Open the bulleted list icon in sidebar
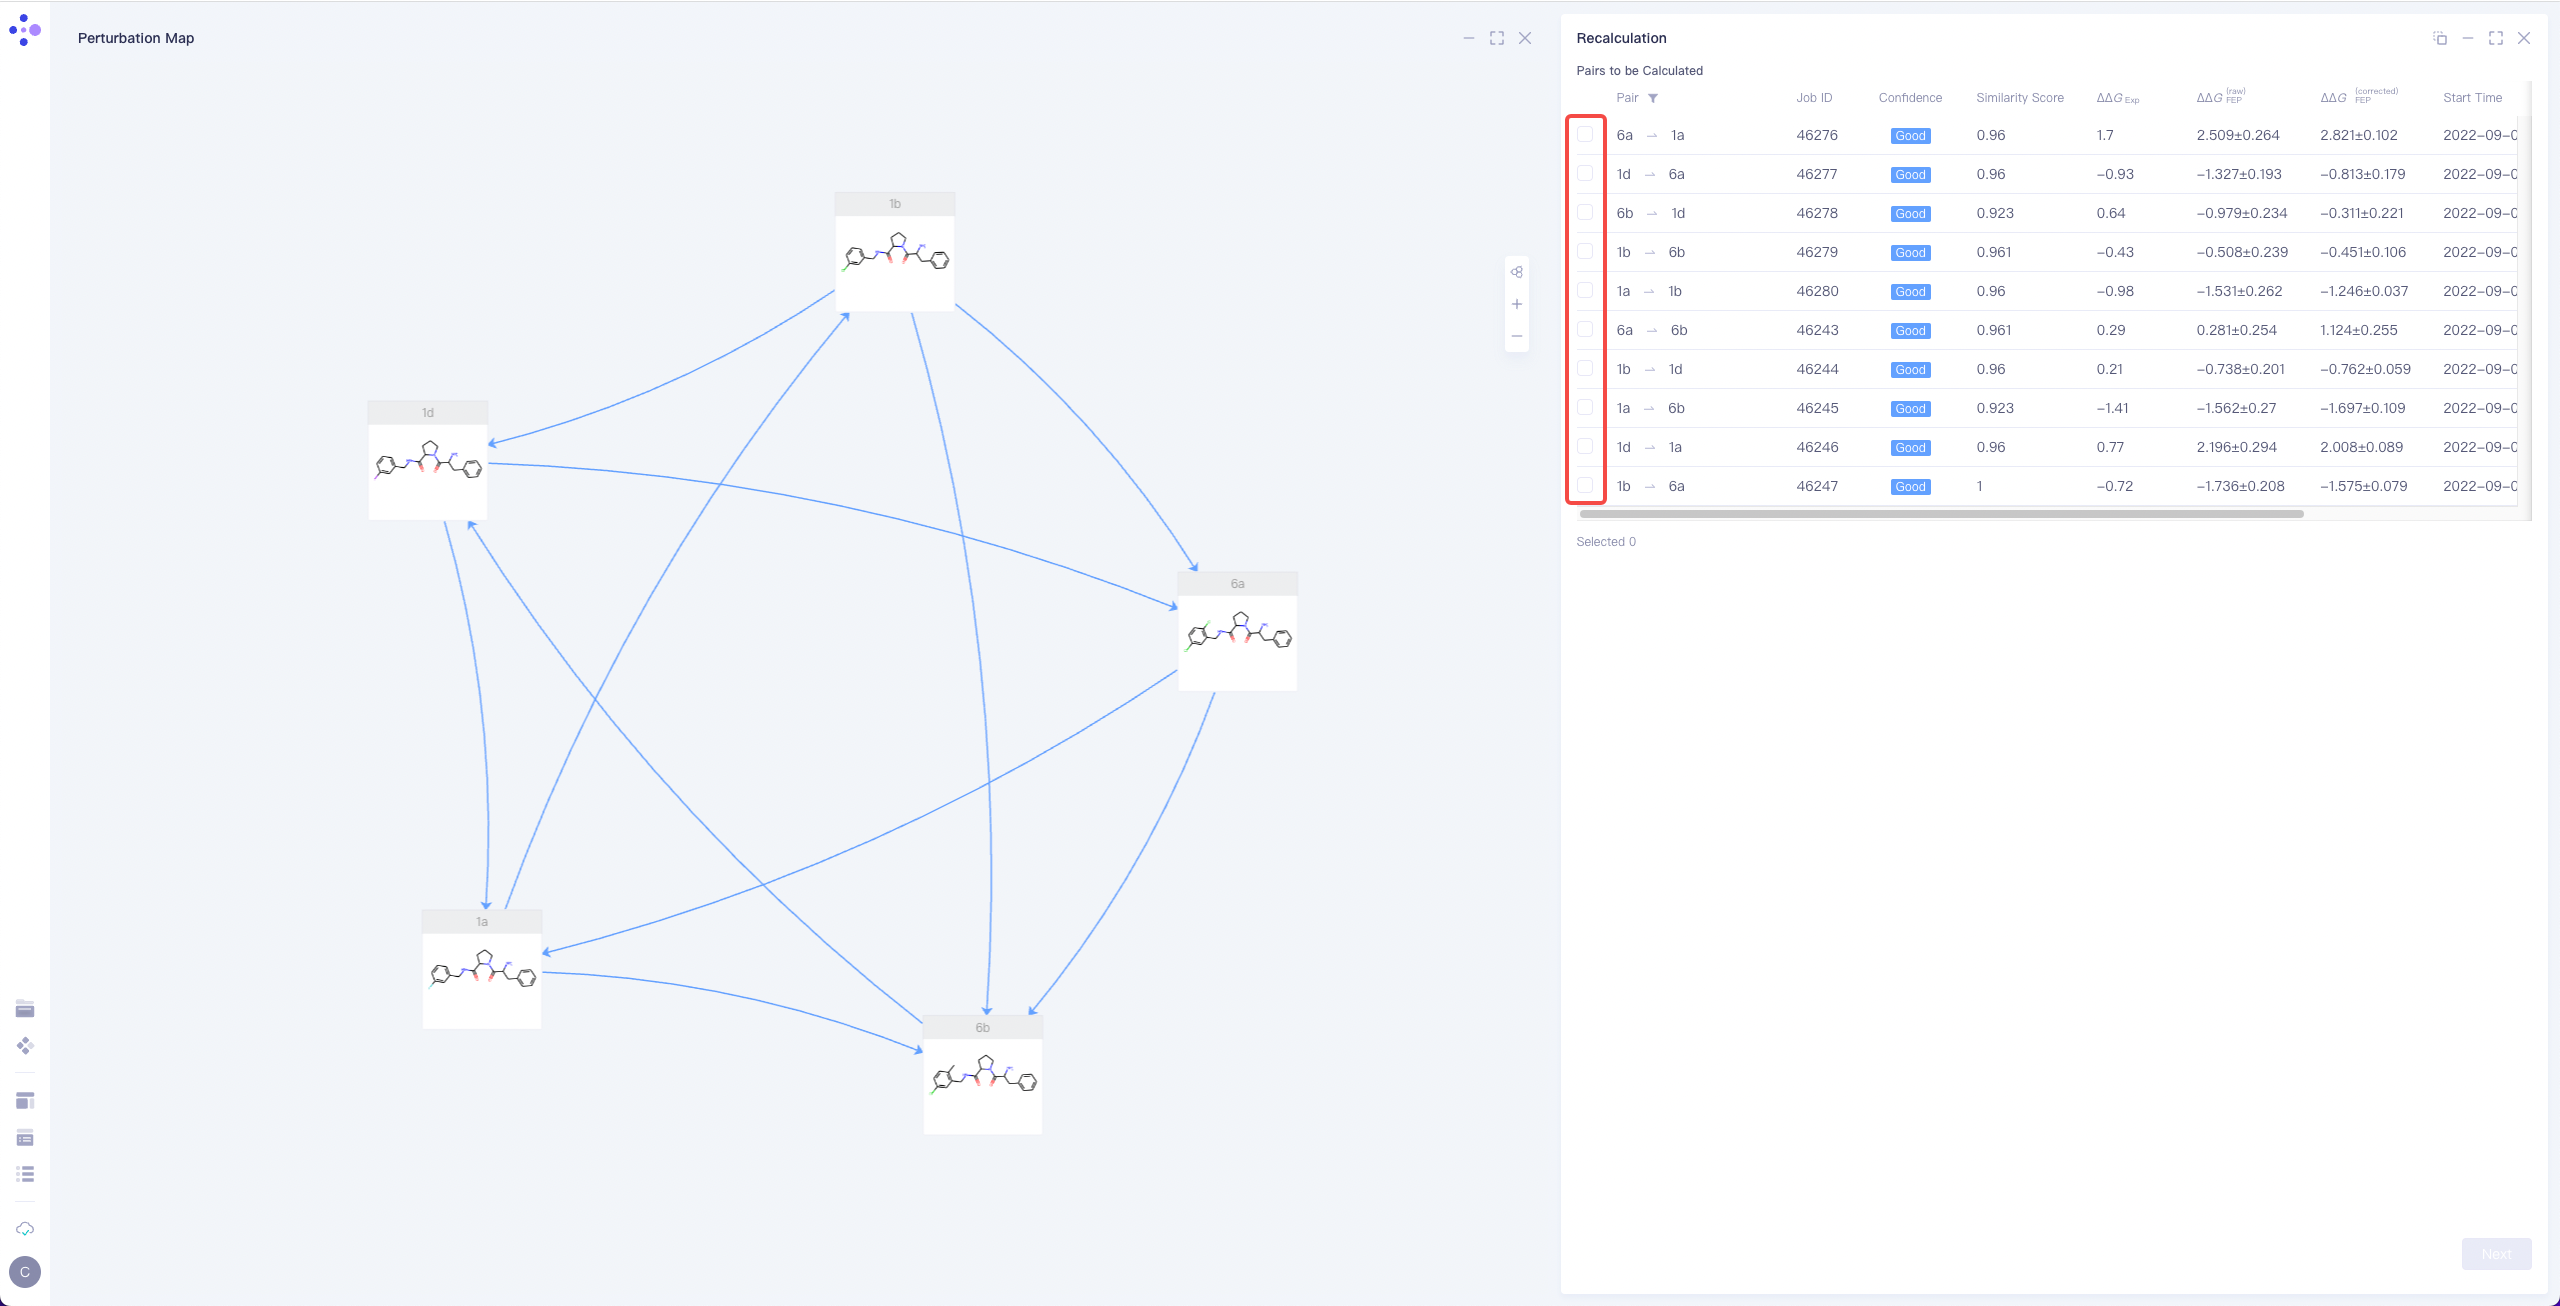 click(x=25, y=1174)
